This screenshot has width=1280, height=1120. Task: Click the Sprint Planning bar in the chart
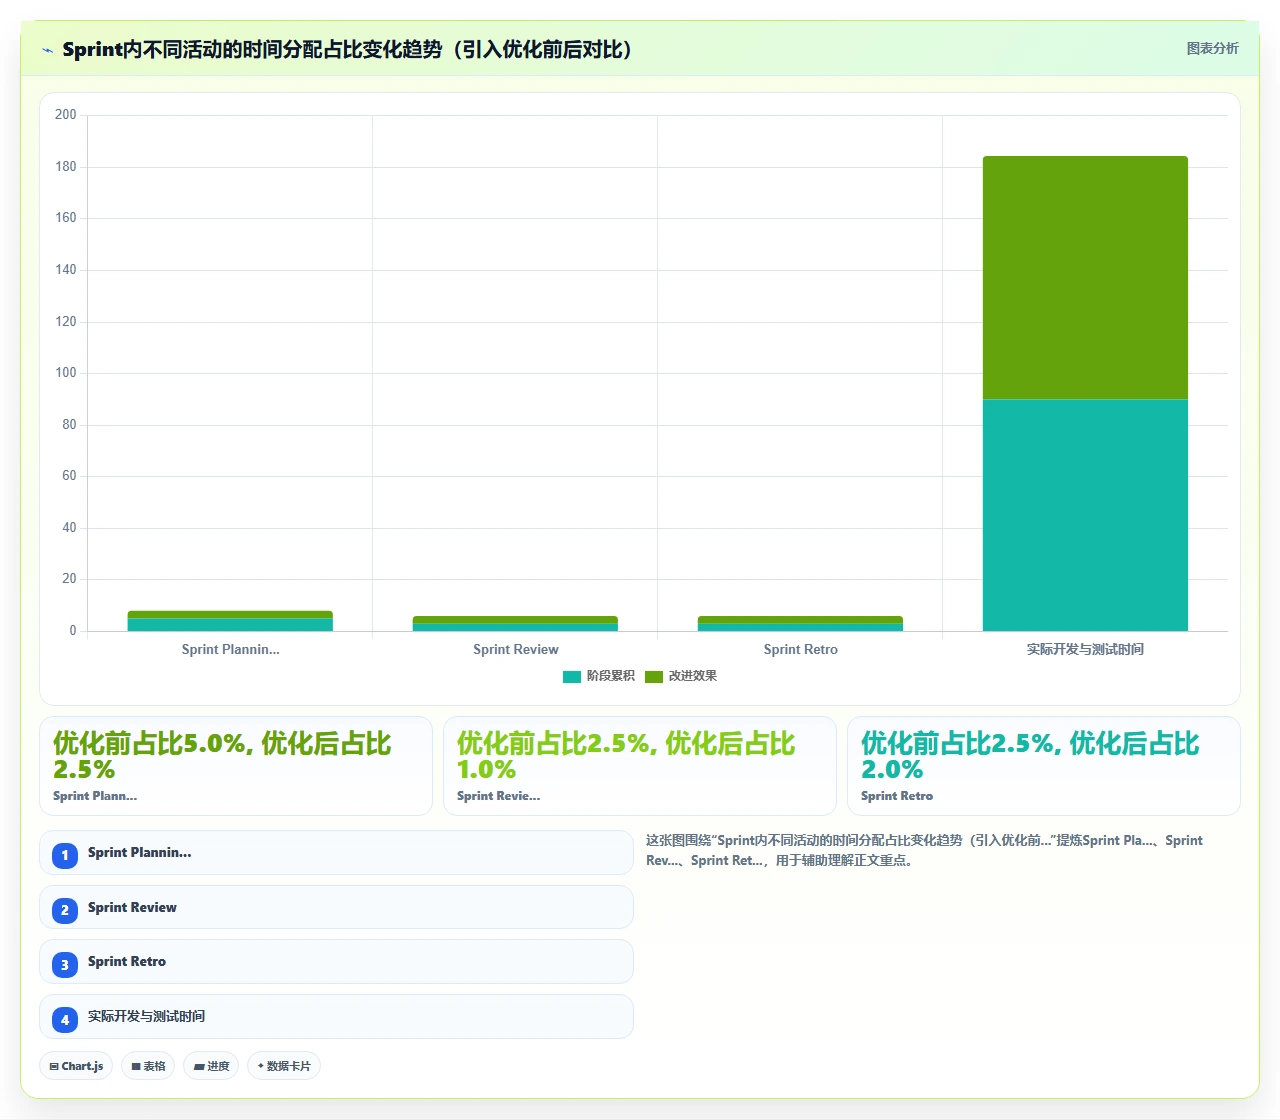coord(230,621)
